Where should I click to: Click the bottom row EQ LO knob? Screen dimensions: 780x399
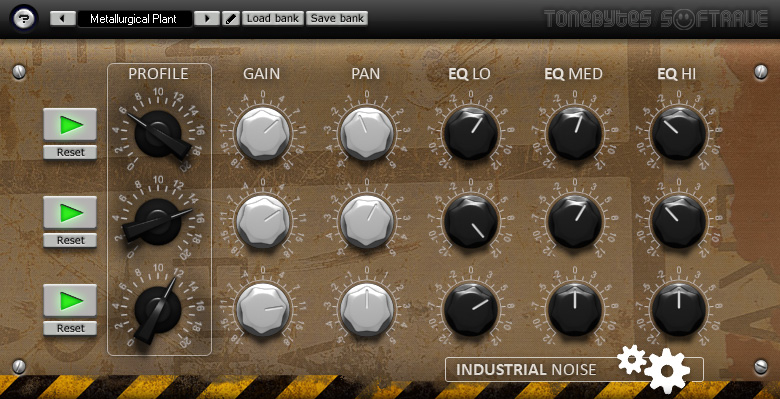(x=471, y=309)
